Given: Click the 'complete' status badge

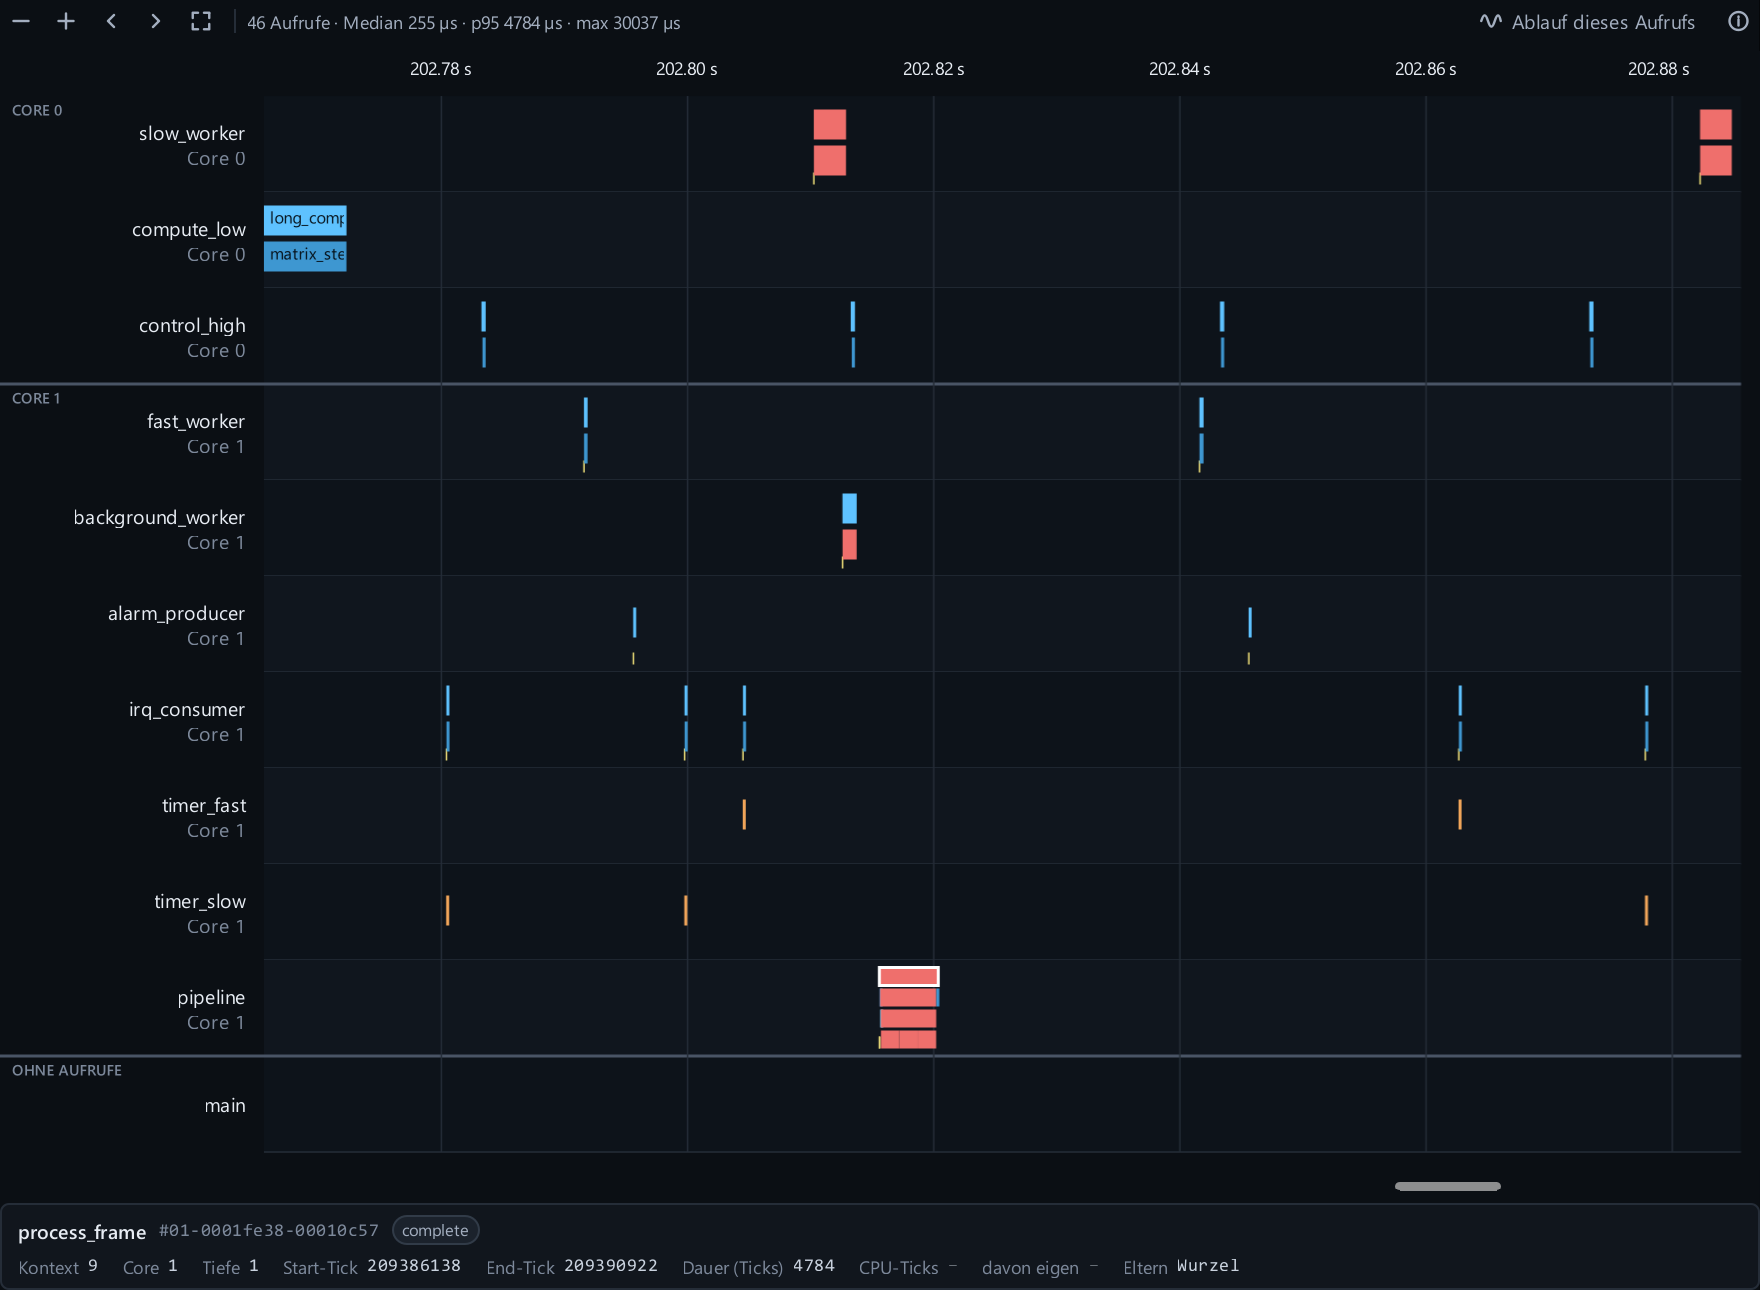Looking at the screenshot, I should click(x=435, y=1230).
